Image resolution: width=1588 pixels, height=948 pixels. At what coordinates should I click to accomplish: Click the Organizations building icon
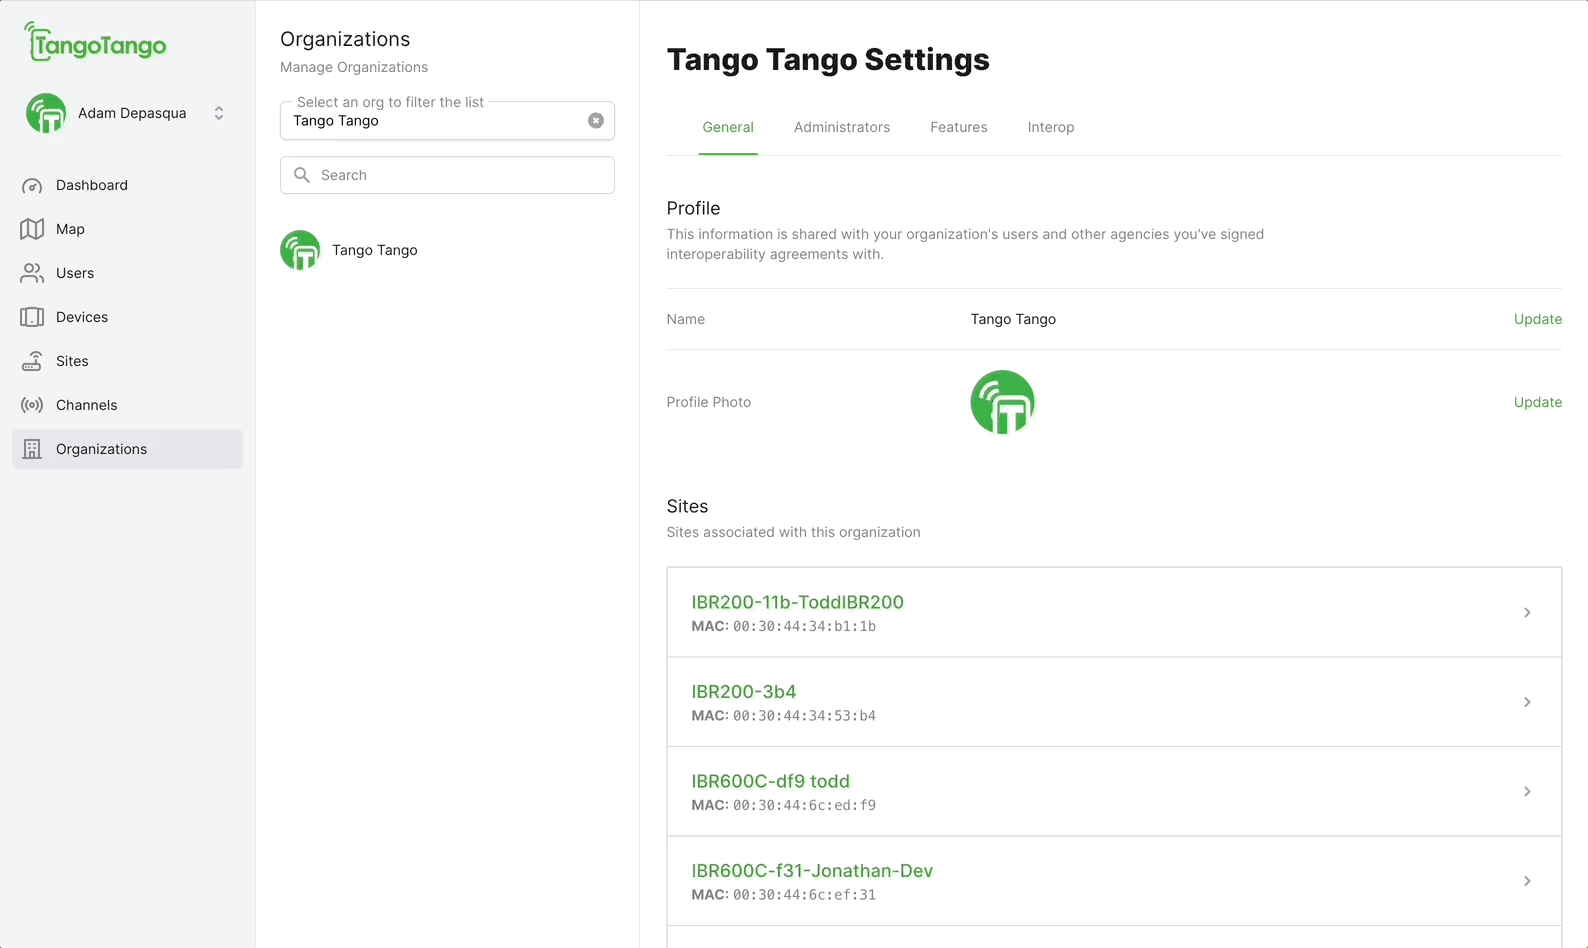click(32, 449)
